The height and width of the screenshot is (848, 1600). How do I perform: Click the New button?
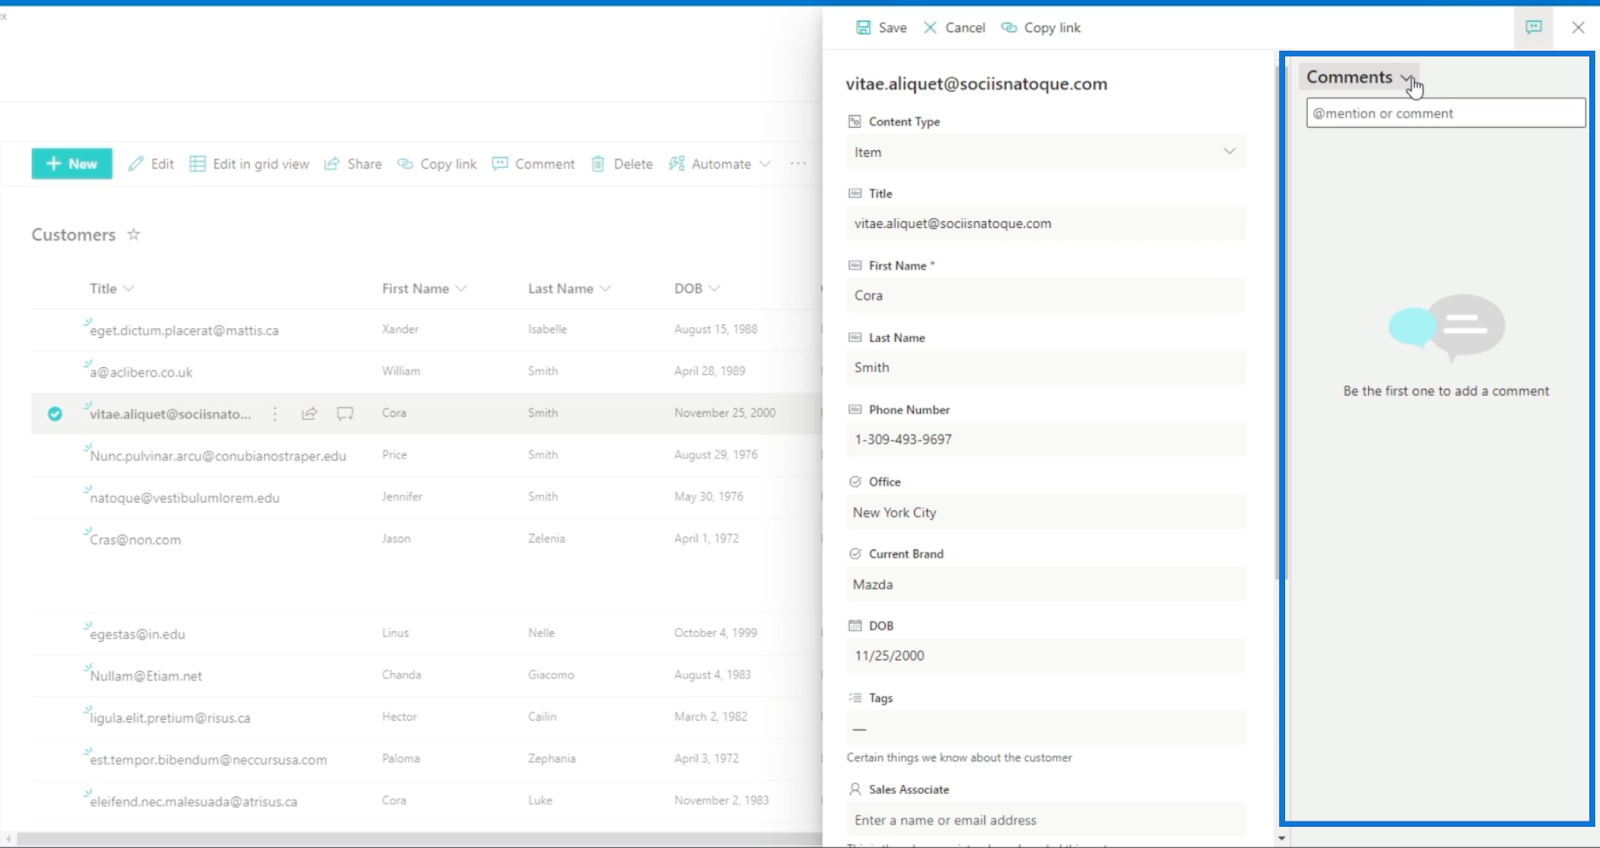pyautogui.click(x=72, y=164)
